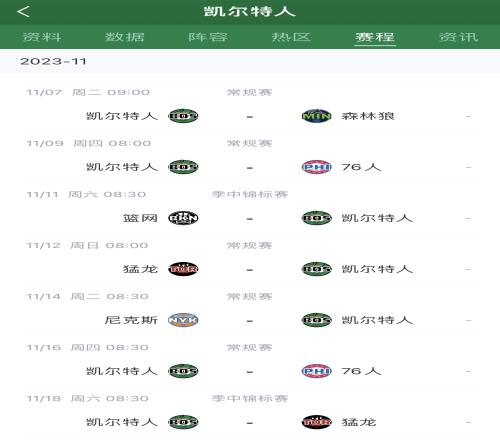Select the 猛龙 logo in the 11/12 game

(183, 269)
